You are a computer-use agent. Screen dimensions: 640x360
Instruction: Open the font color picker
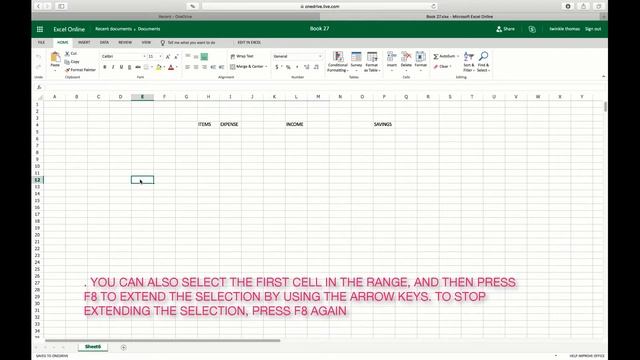pos(171,67)
